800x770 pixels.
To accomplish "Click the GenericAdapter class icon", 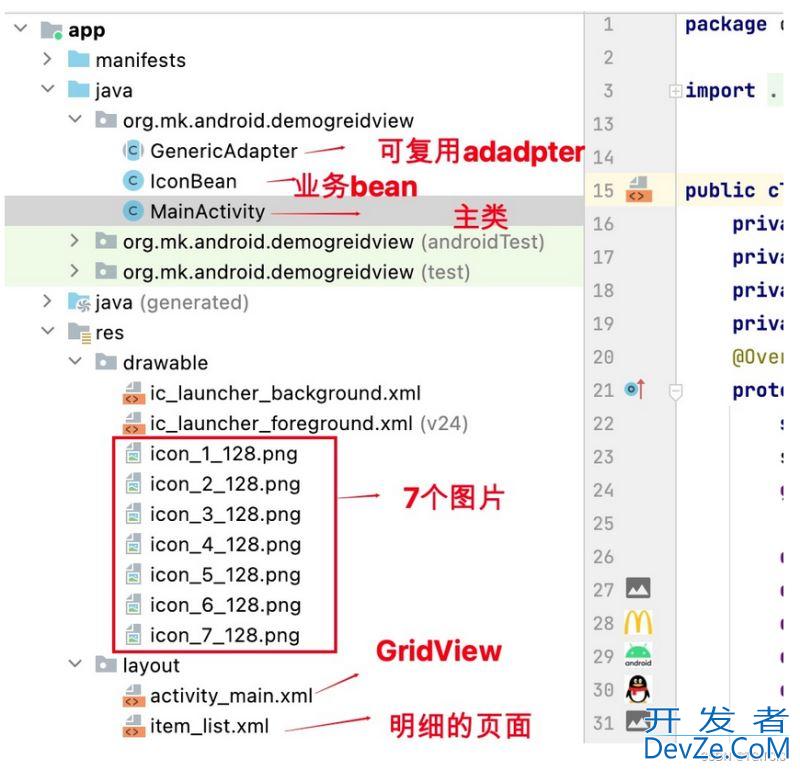I will (x=133, y=151).
